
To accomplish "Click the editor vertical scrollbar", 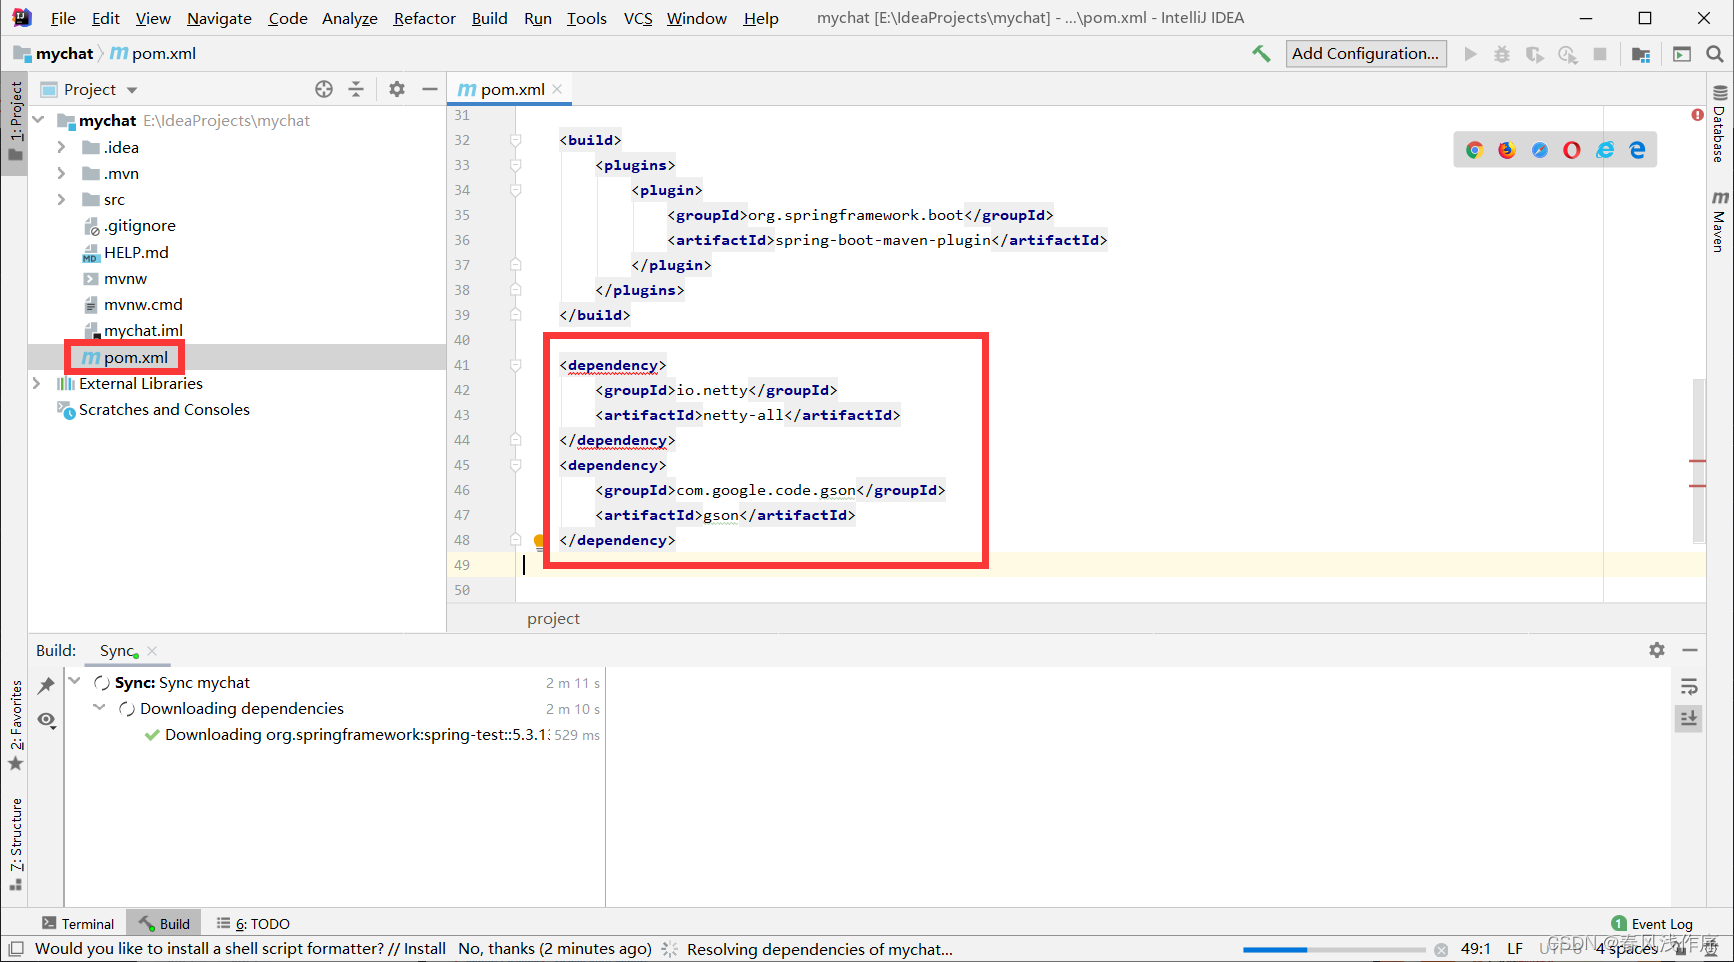I will click(x=1698, y=460).
